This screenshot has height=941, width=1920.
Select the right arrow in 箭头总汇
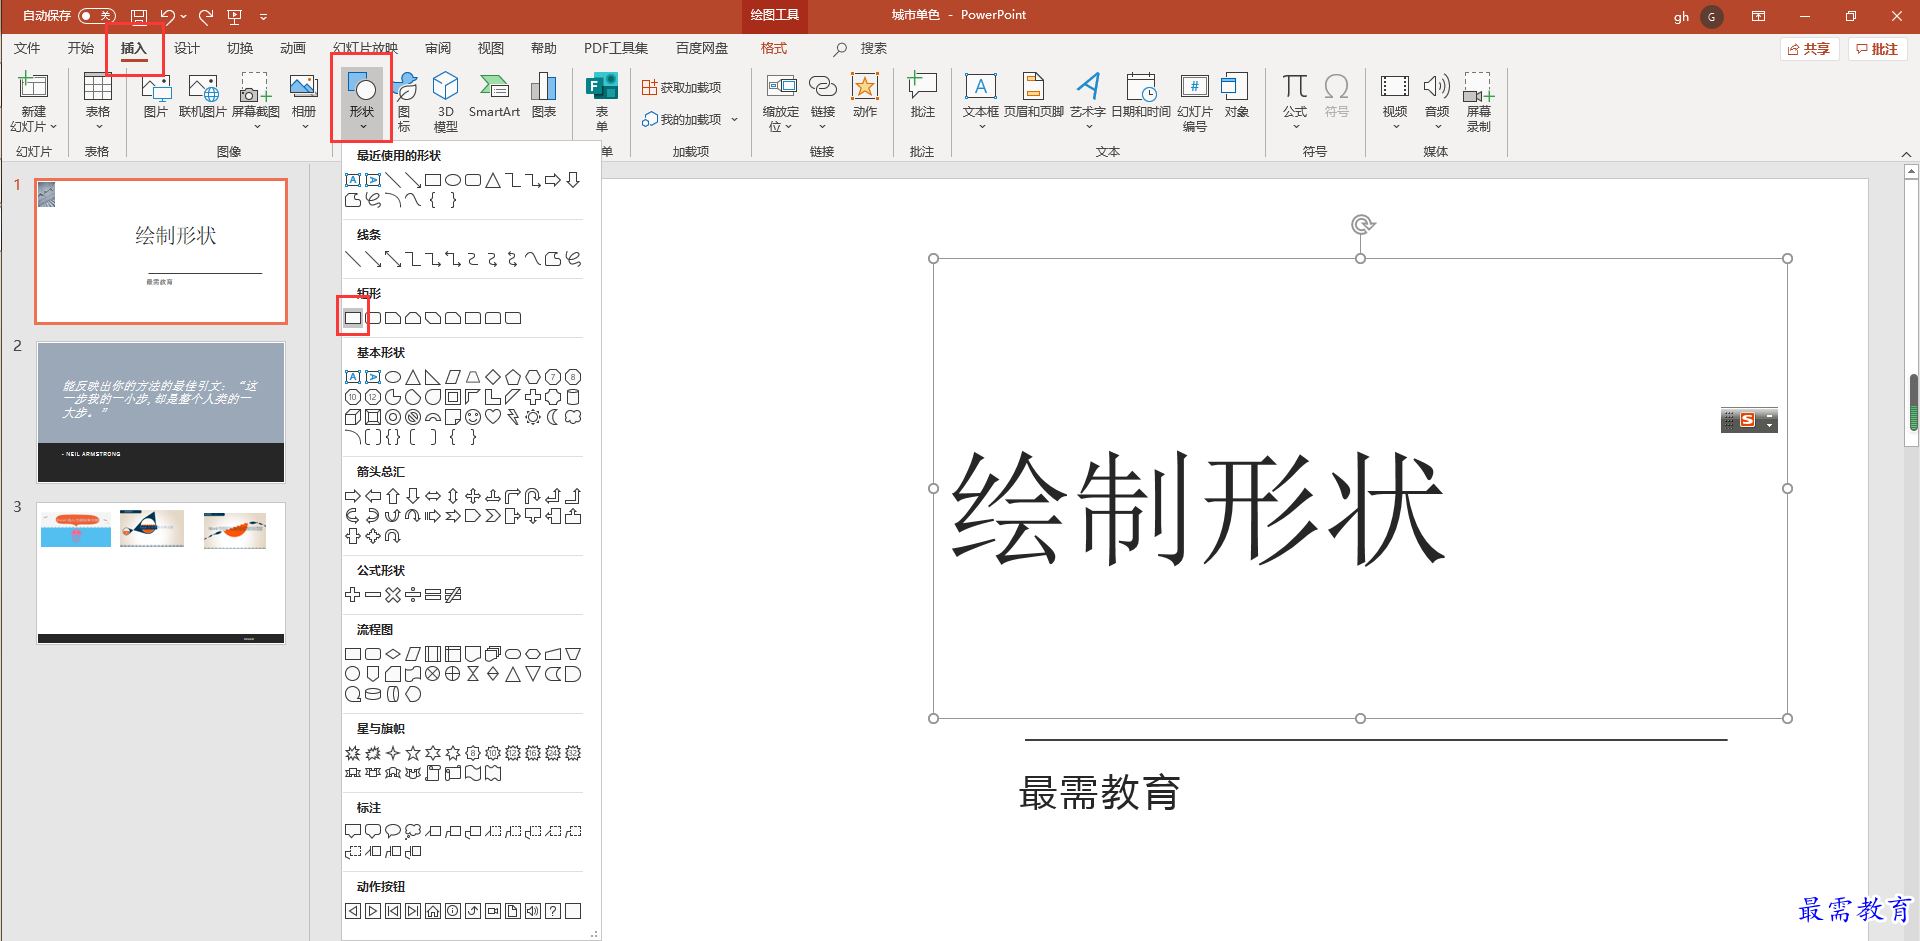353,496
